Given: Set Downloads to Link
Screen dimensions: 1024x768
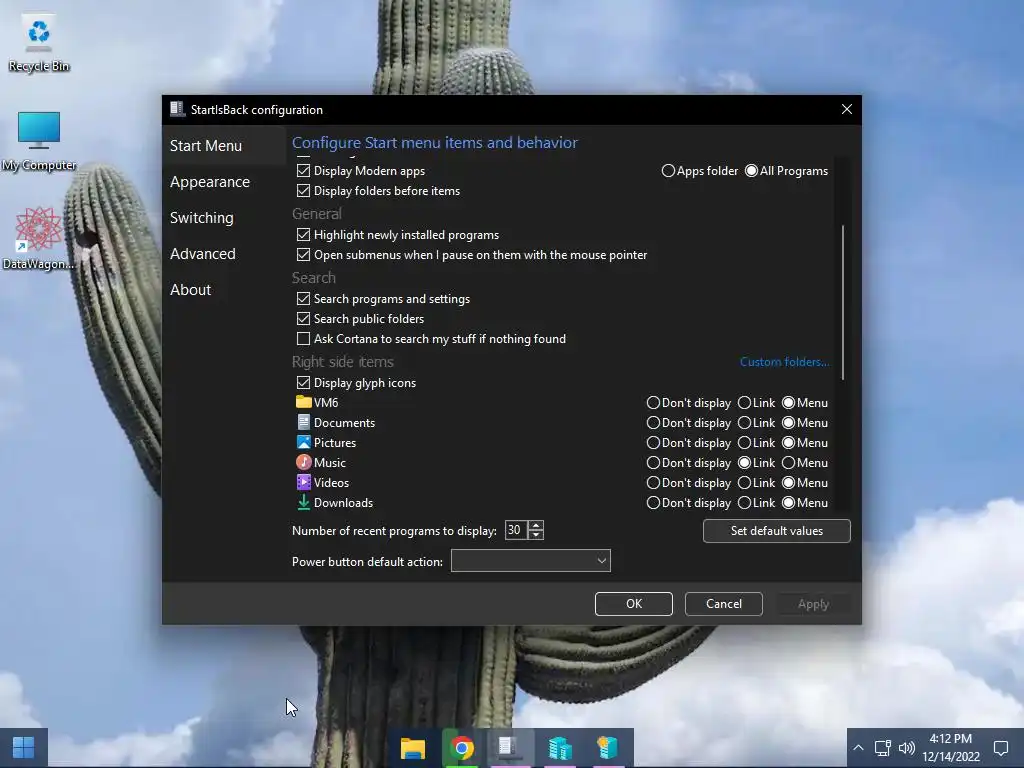Looking at the screenshot, I should point(744,503).
